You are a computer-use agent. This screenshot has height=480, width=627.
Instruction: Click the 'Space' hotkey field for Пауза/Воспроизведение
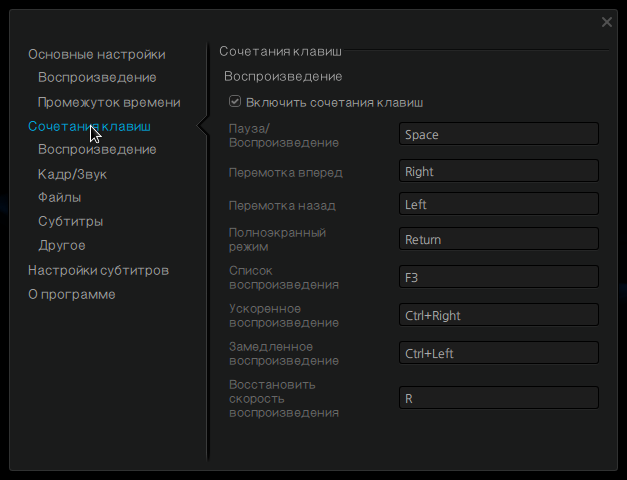coord(499,134)
